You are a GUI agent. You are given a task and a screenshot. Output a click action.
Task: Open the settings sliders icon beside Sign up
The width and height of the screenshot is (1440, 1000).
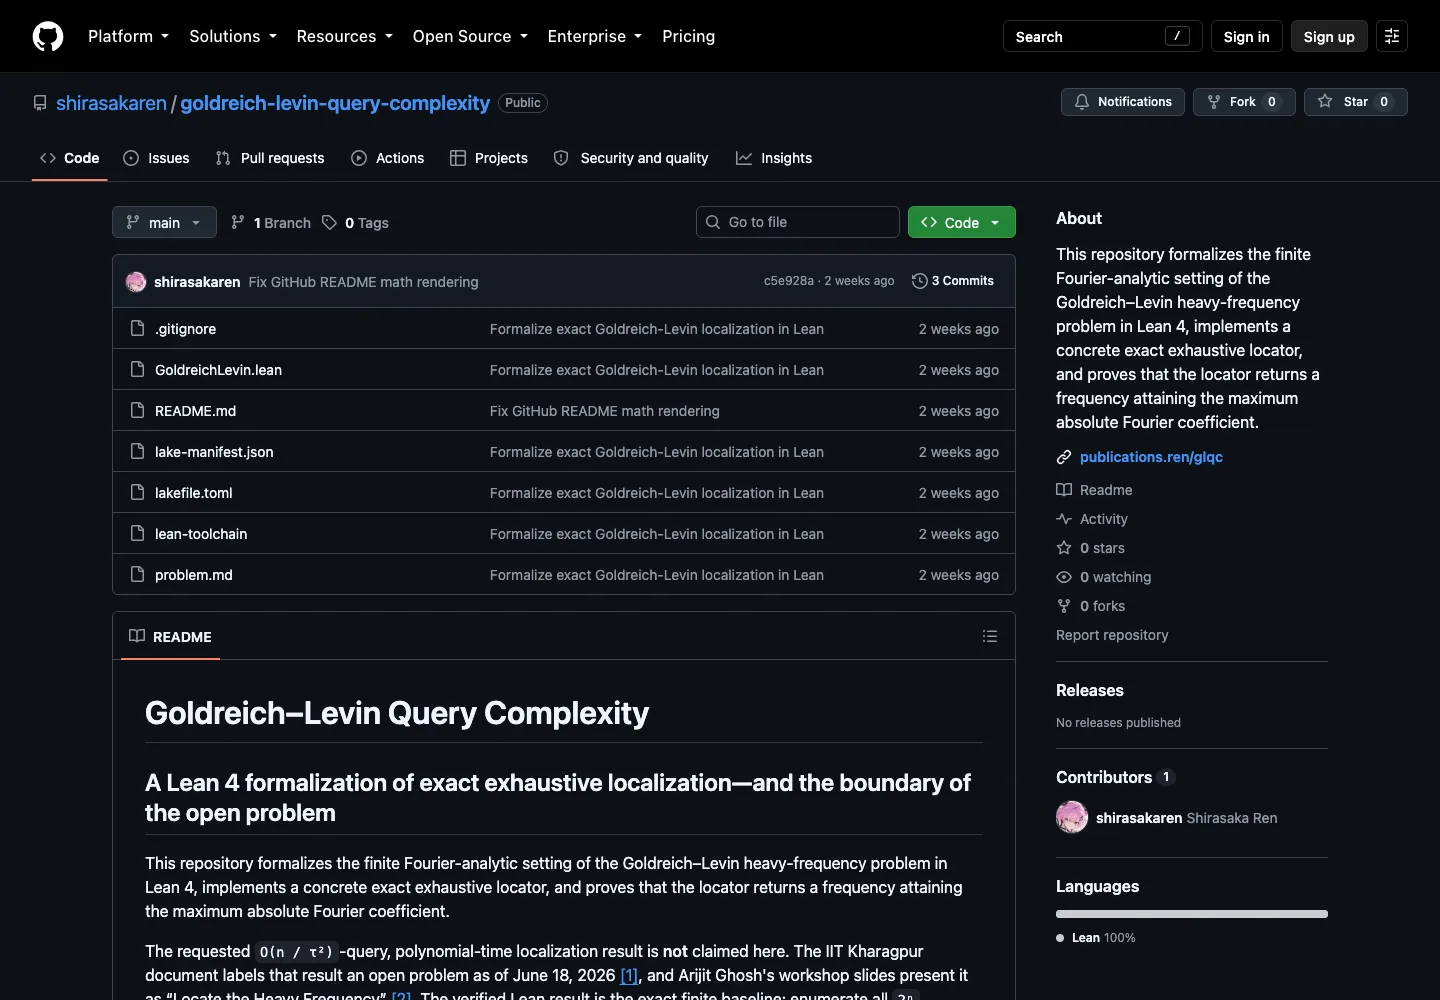click(1392, 36)
